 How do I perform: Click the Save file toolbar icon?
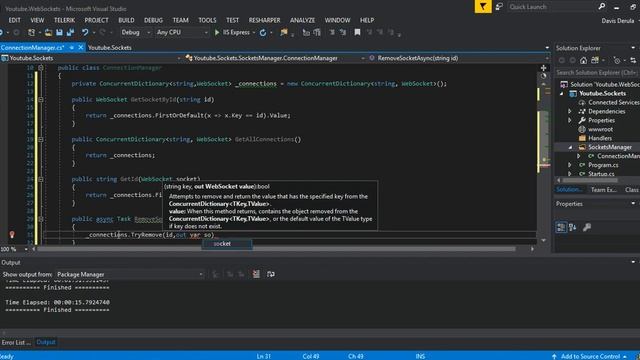point(59,32)
